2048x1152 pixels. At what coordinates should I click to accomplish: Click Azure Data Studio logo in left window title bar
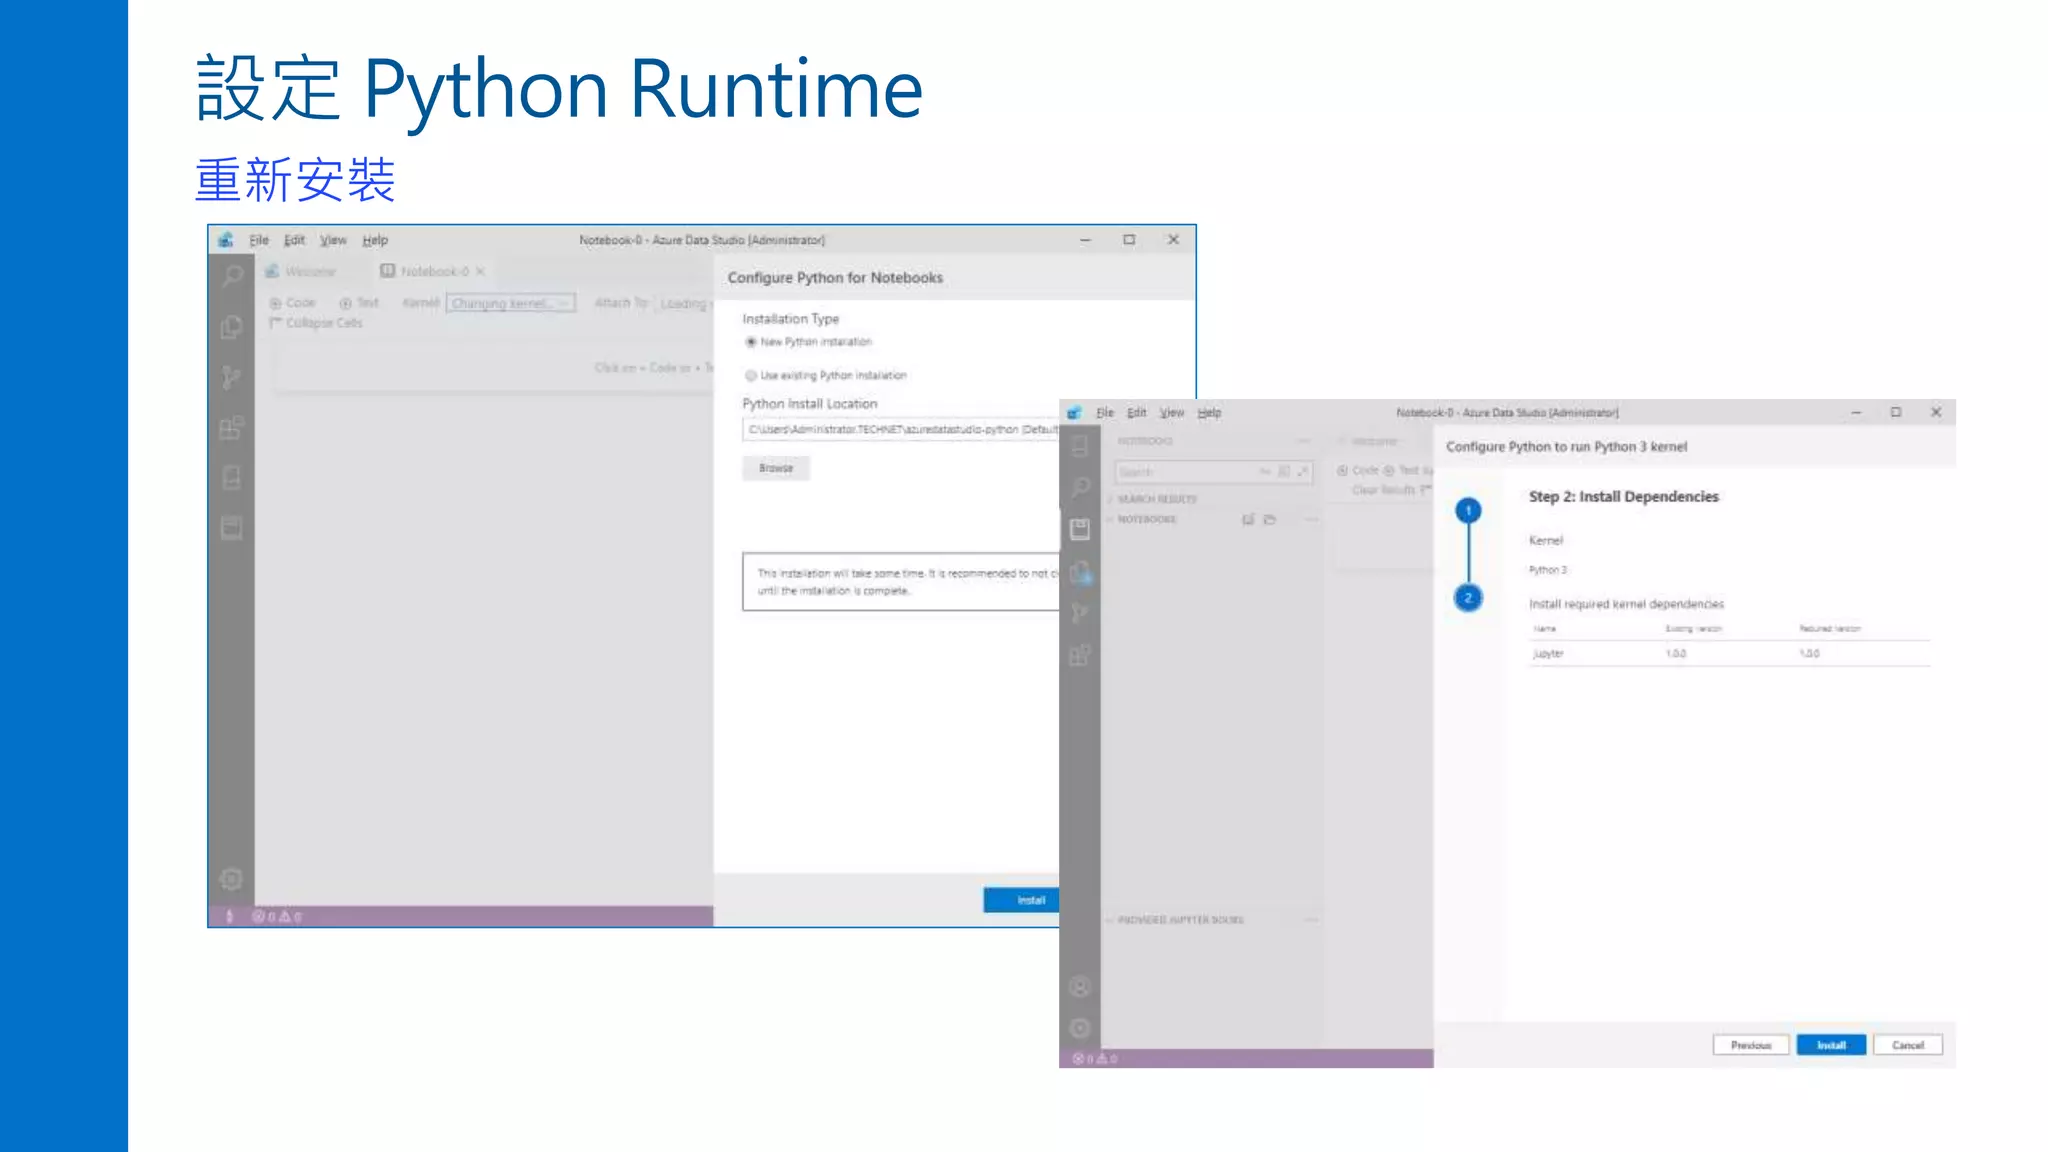point(226,240)
